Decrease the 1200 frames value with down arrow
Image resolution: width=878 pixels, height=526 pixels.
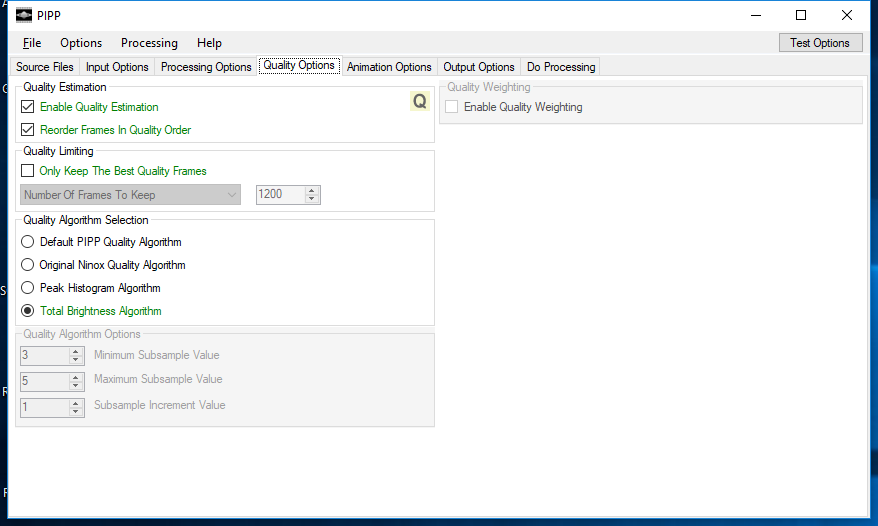tap(312, 198)
